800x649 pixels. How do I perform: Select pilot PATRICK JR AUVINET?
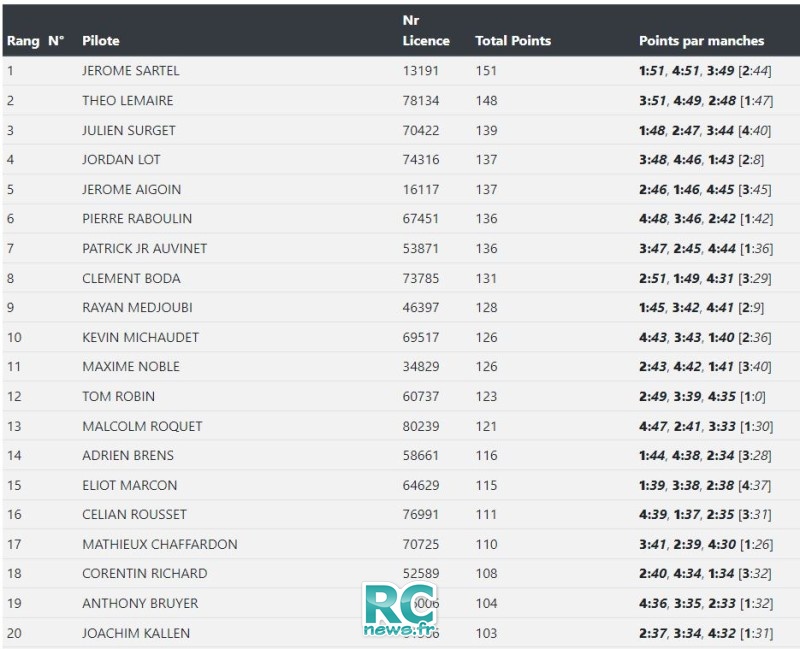tap(144, 248)
